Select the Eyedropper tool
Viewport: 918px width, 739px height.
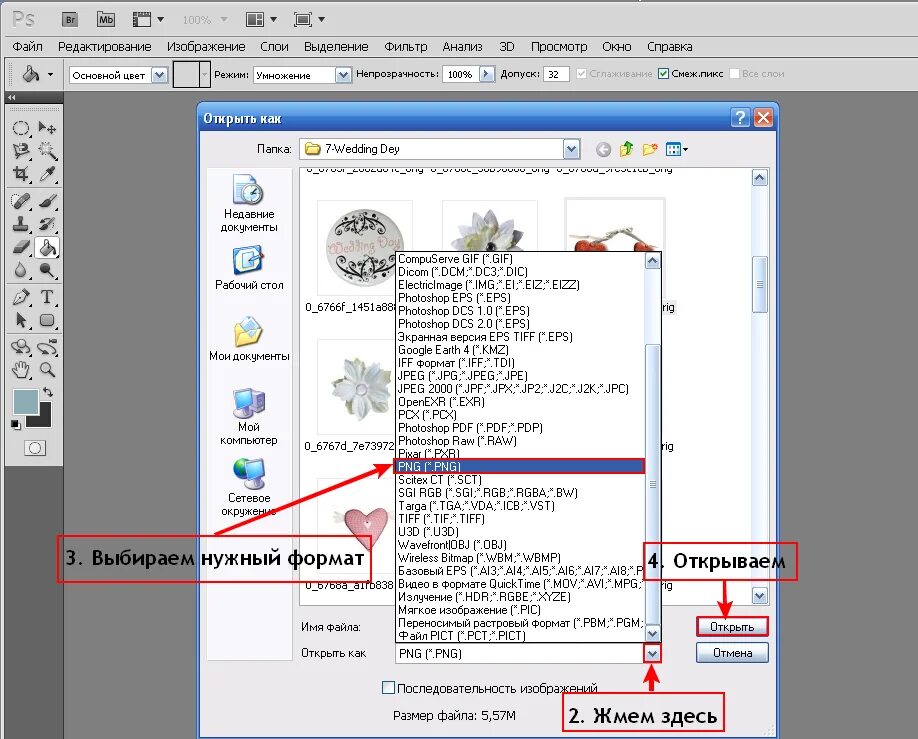pyautogui.click(x=47, y=173)
